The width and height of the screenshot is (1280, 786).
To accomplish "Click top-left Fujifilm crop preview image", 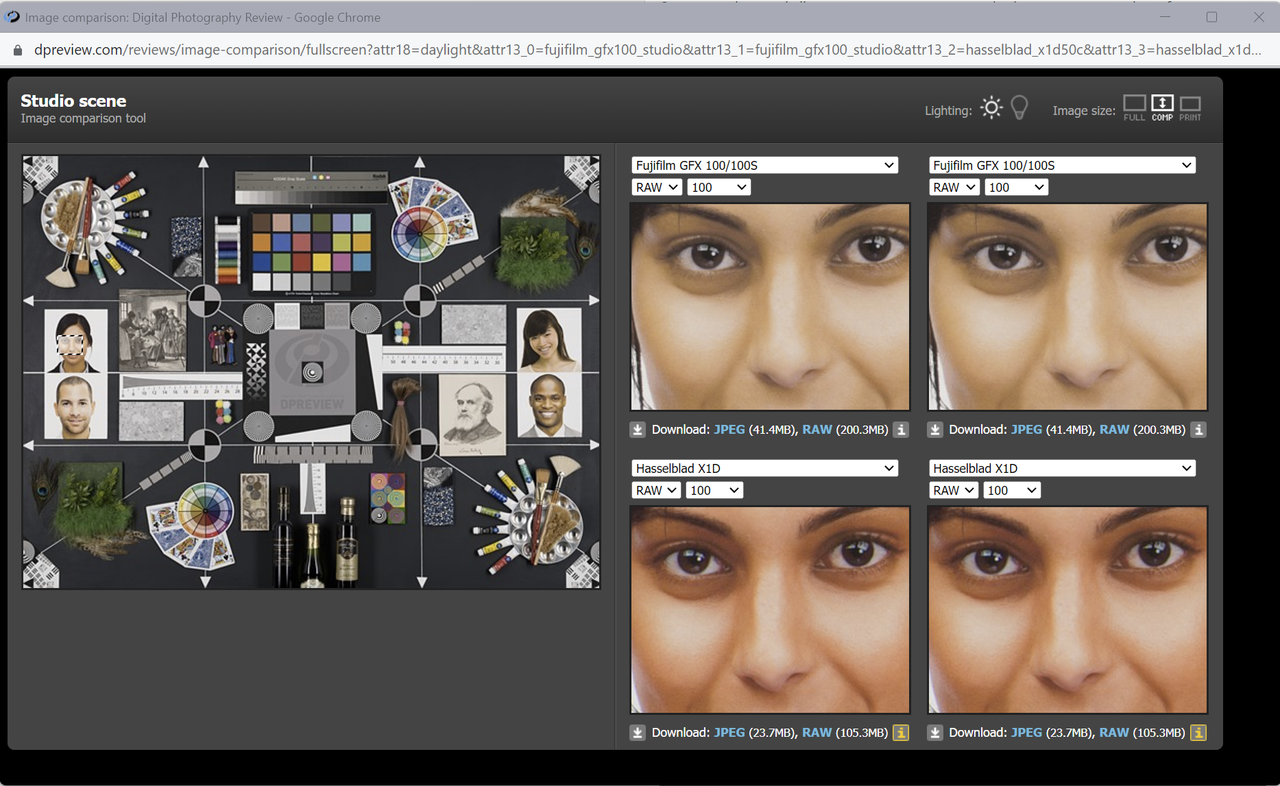I will 770,307.
